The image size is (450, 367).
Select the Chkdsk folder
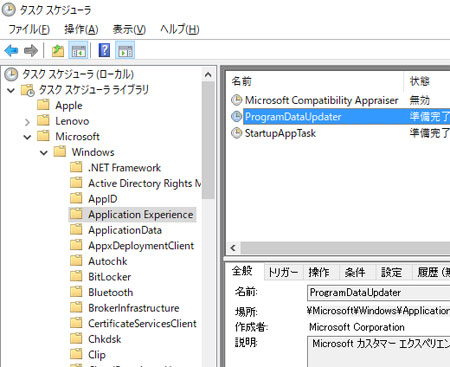tap(96, 339)
